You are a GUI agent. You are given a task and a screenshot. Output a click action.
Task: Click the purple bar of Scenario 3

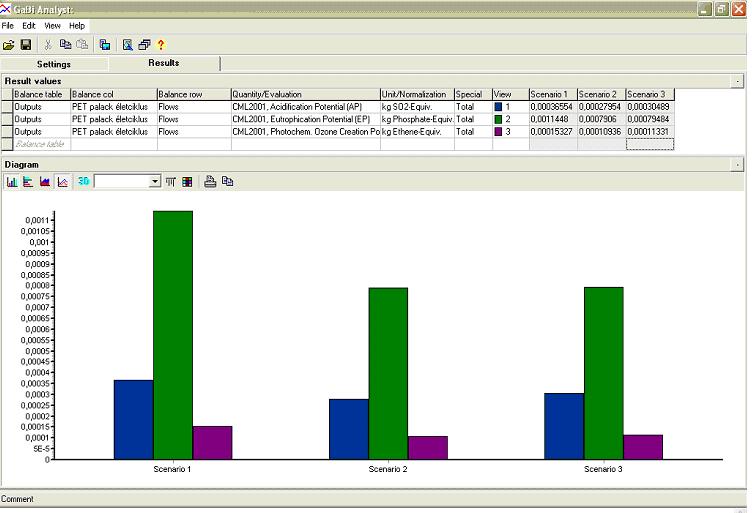click(x=643, y=447)
